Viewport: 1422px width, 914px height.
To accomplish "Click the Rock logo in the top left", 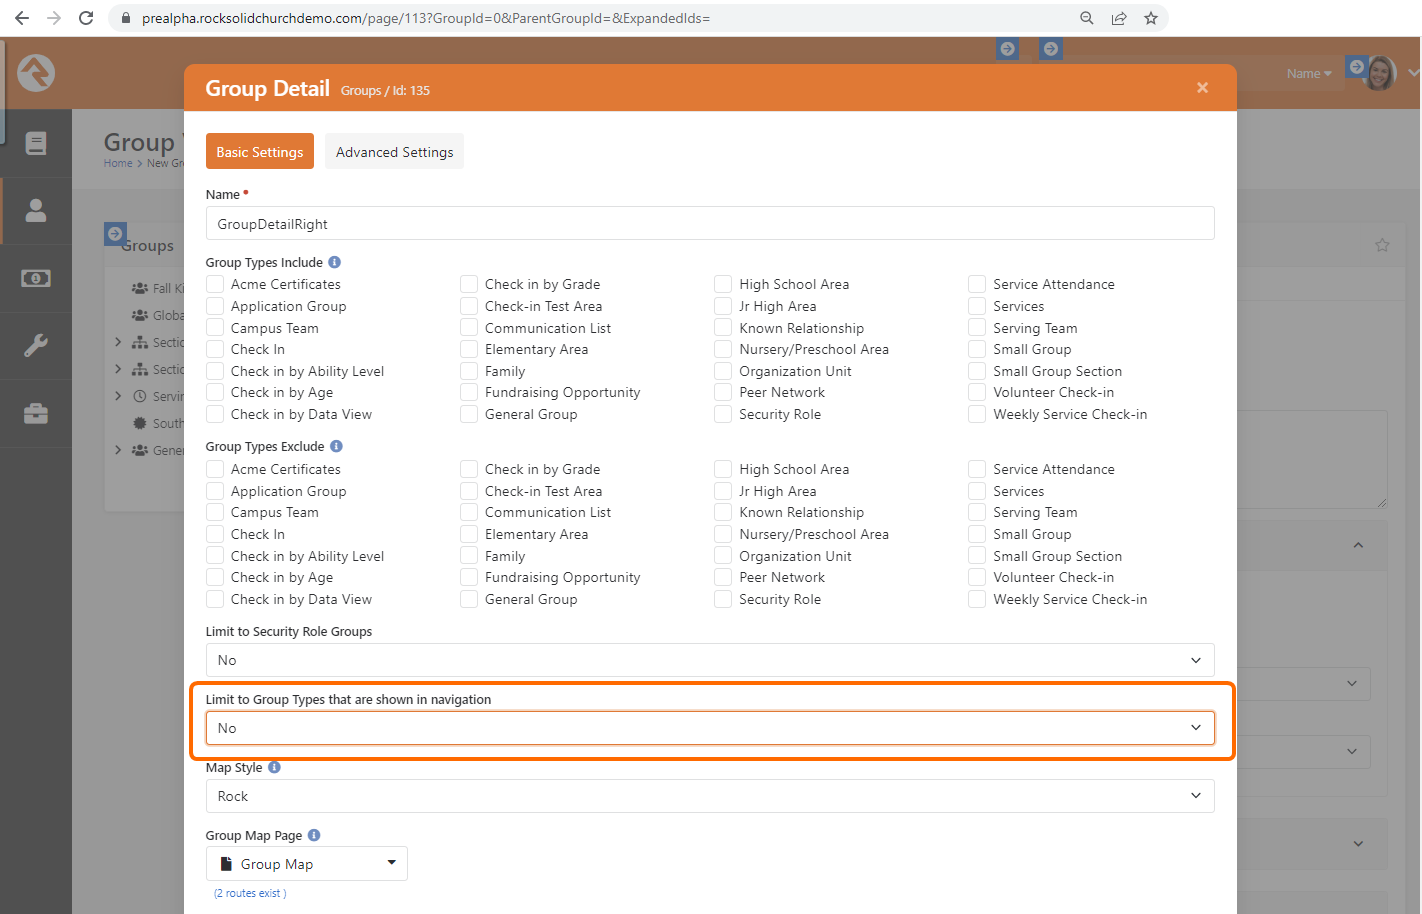I will (36, 73).
